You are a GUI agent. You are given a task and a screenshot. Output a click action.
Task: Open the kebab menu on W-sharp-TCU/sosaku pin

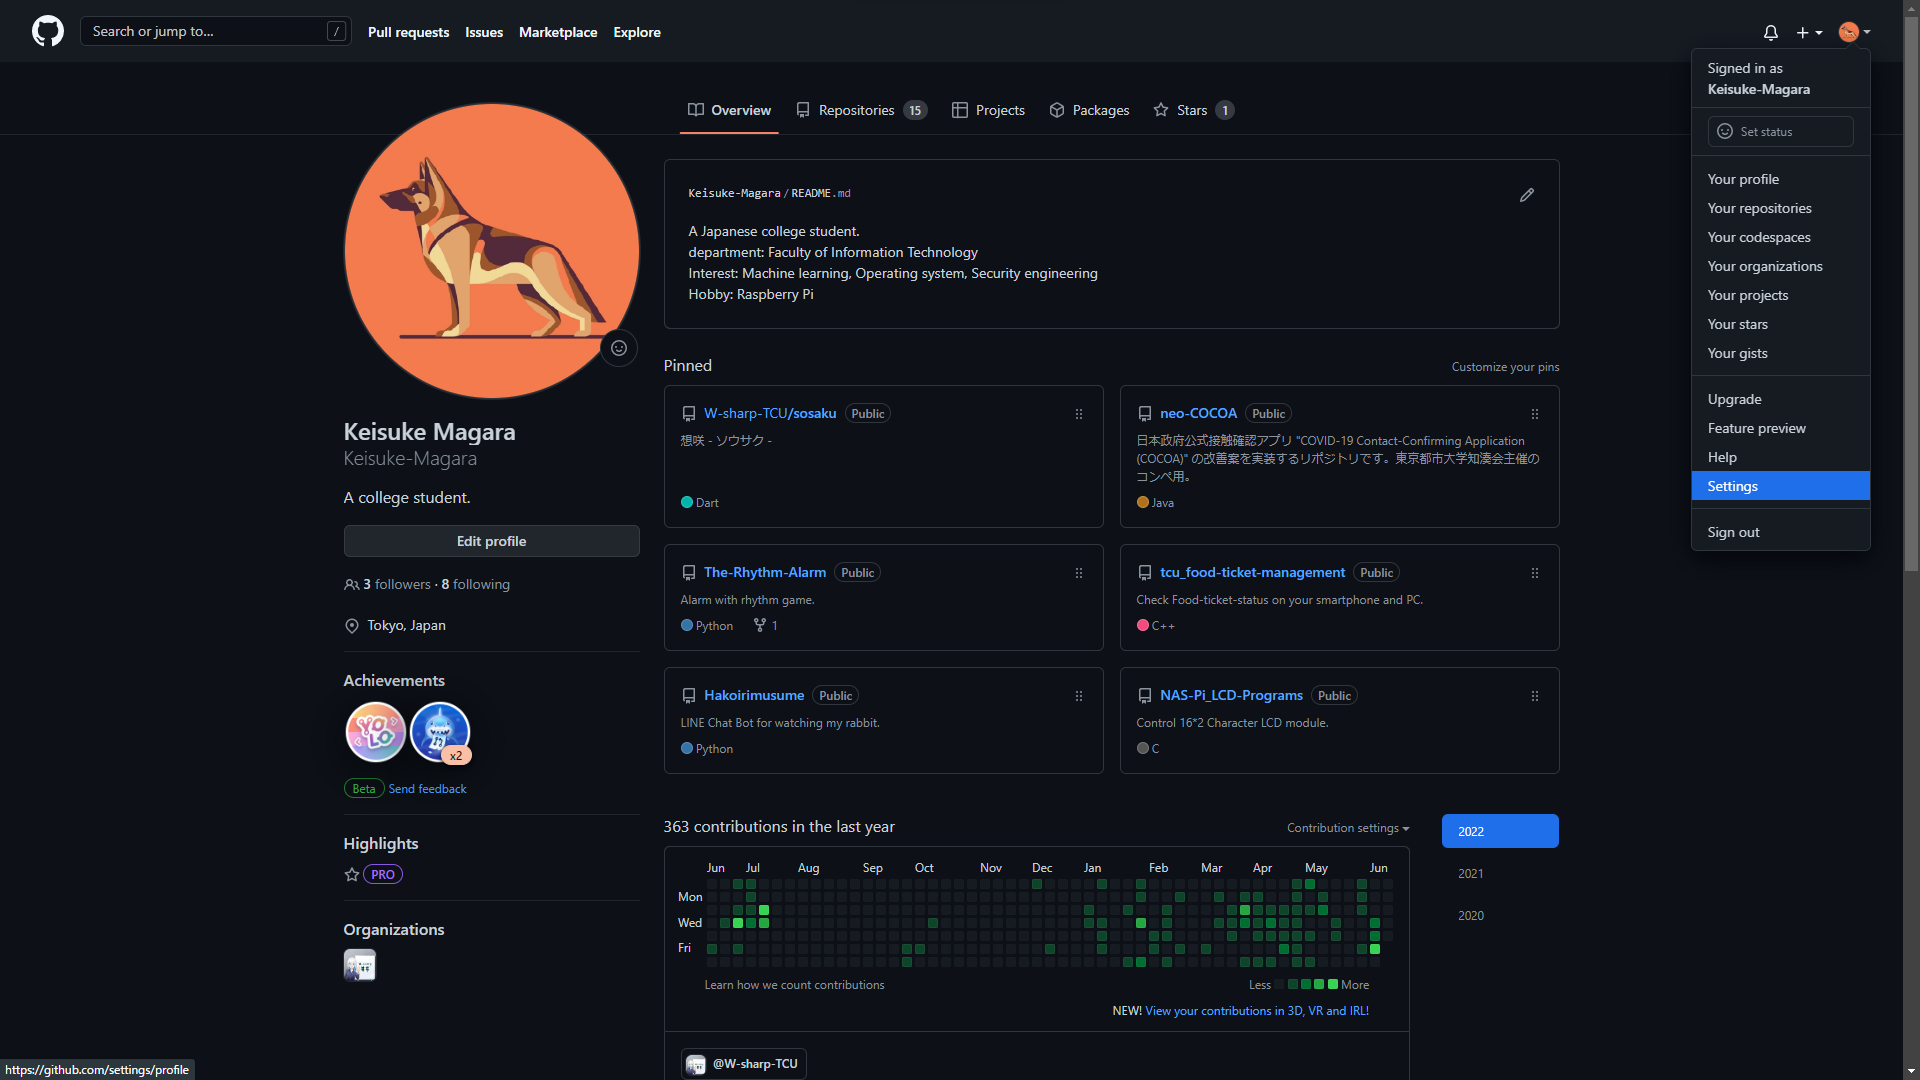1078,414
